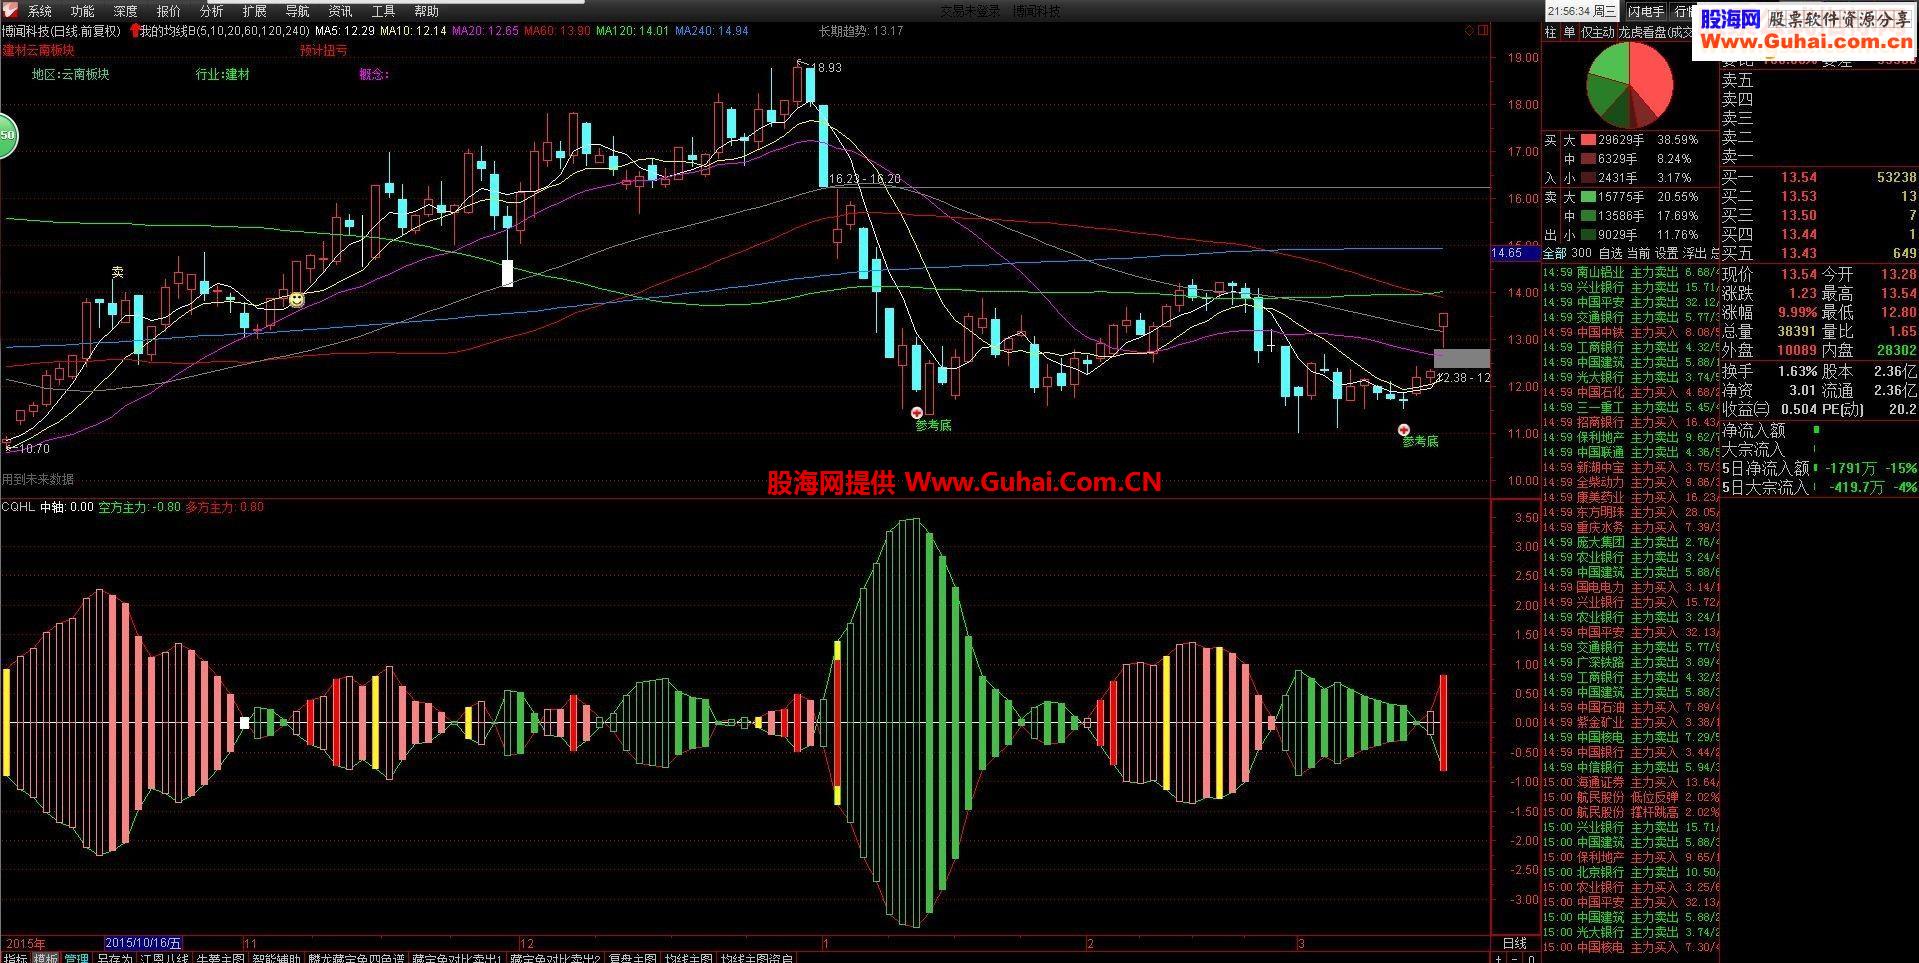Image resolution: width=1919 pixels, height=963 pixels.
Task: Click the 长期趋势: 13.17 readout
Action: tap(861, 31)
